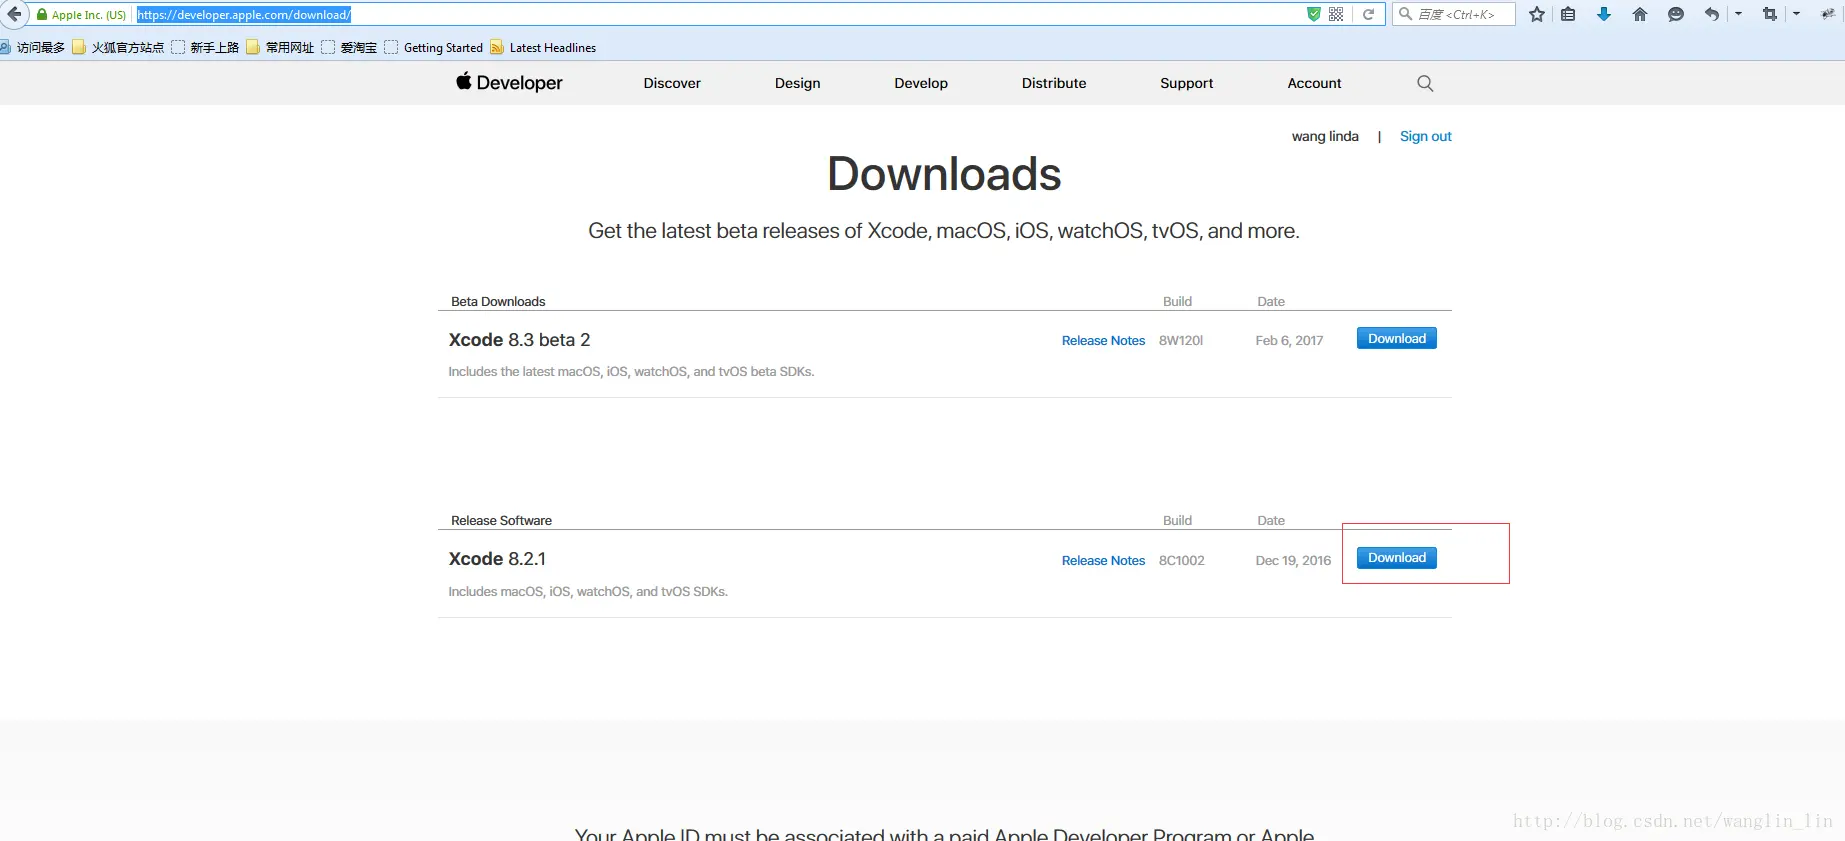Open the Develop menu
Screen dimensions: 1845x841
click(x=921, y=83)
